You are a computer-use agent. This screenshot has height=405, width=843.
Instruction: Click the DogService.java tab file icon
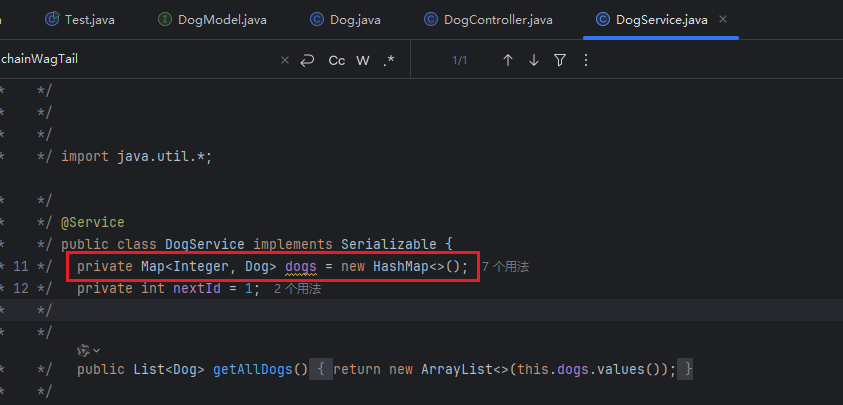[x=602, y=19]
